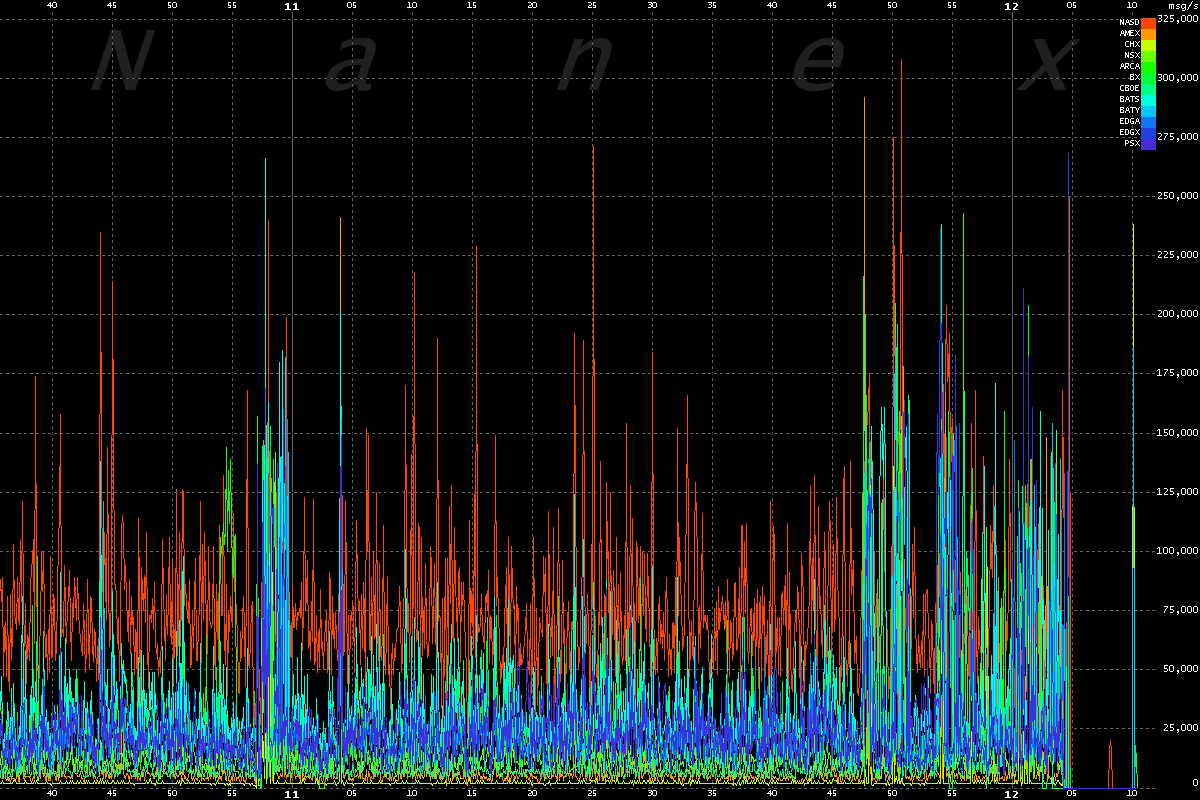The width and height of the screenshot is (1200, 800).
Task: Select the 225,000 y-axis value
Action: click(1177, 256)
